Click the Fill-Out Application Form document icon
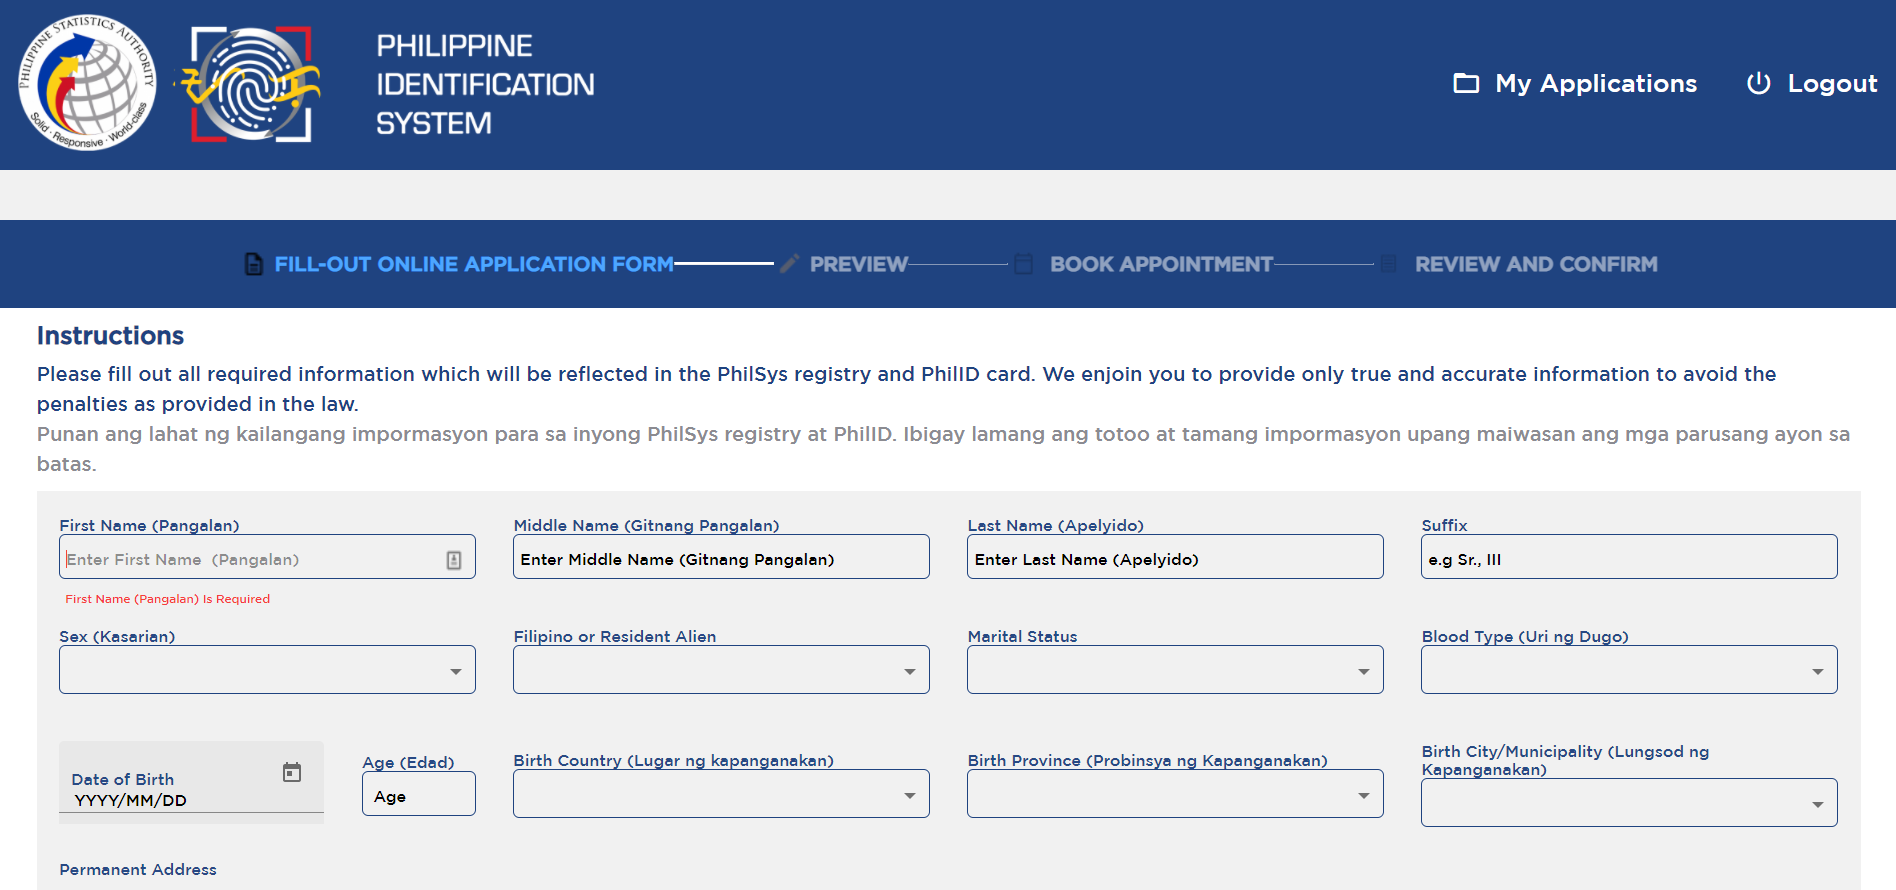 254,264
